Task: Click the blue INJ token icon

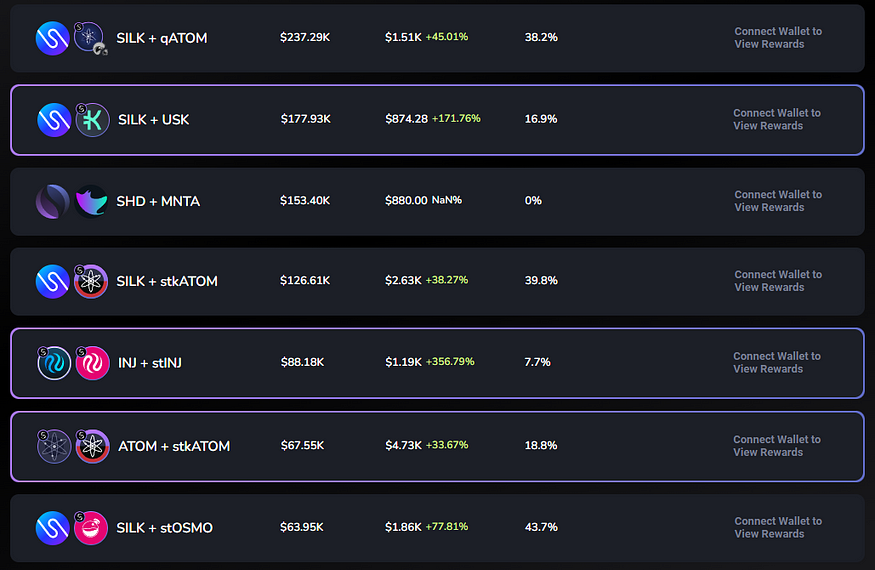Action: coord(54,363)
